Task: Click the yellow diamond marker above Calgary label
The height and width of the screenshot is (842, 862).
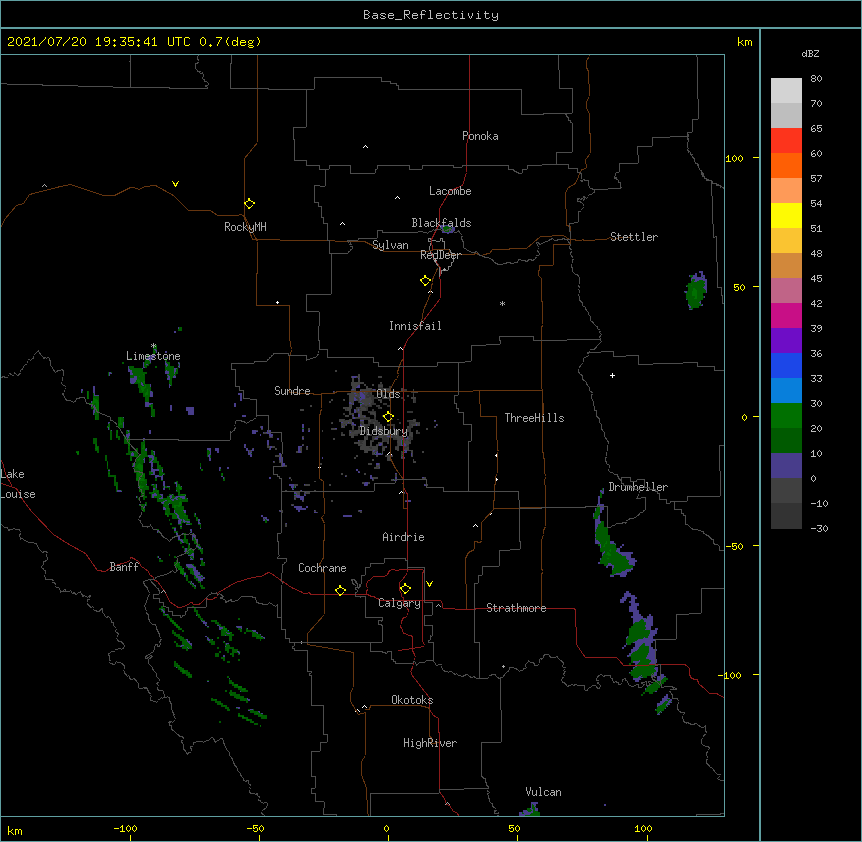Action: [x=405, y=589]
